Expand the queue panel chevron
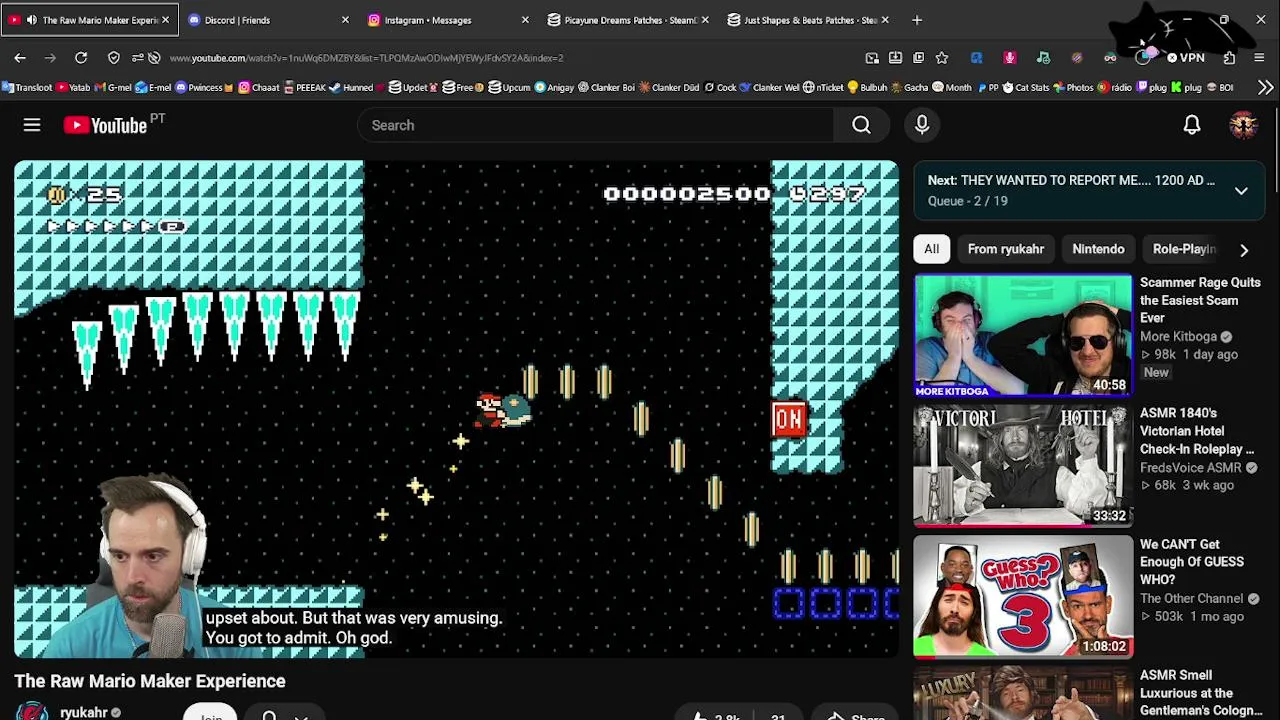 tap(1241, 190)
